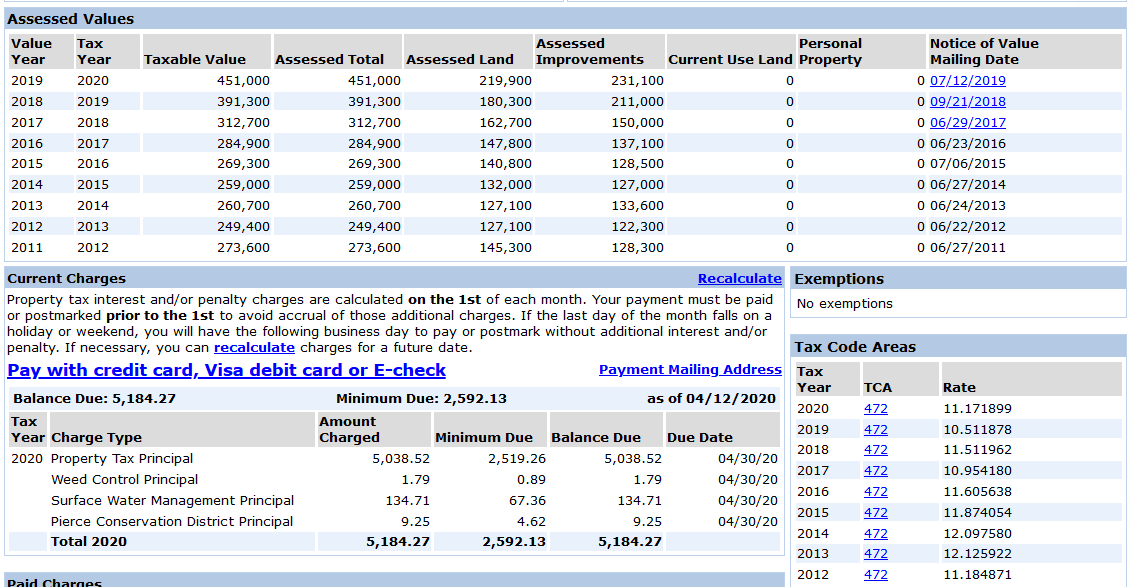Open TCA 472 link for tax year 2018
Image resolution: width=1135 pixels, height=587 pixels.
[x=875, y=450]
